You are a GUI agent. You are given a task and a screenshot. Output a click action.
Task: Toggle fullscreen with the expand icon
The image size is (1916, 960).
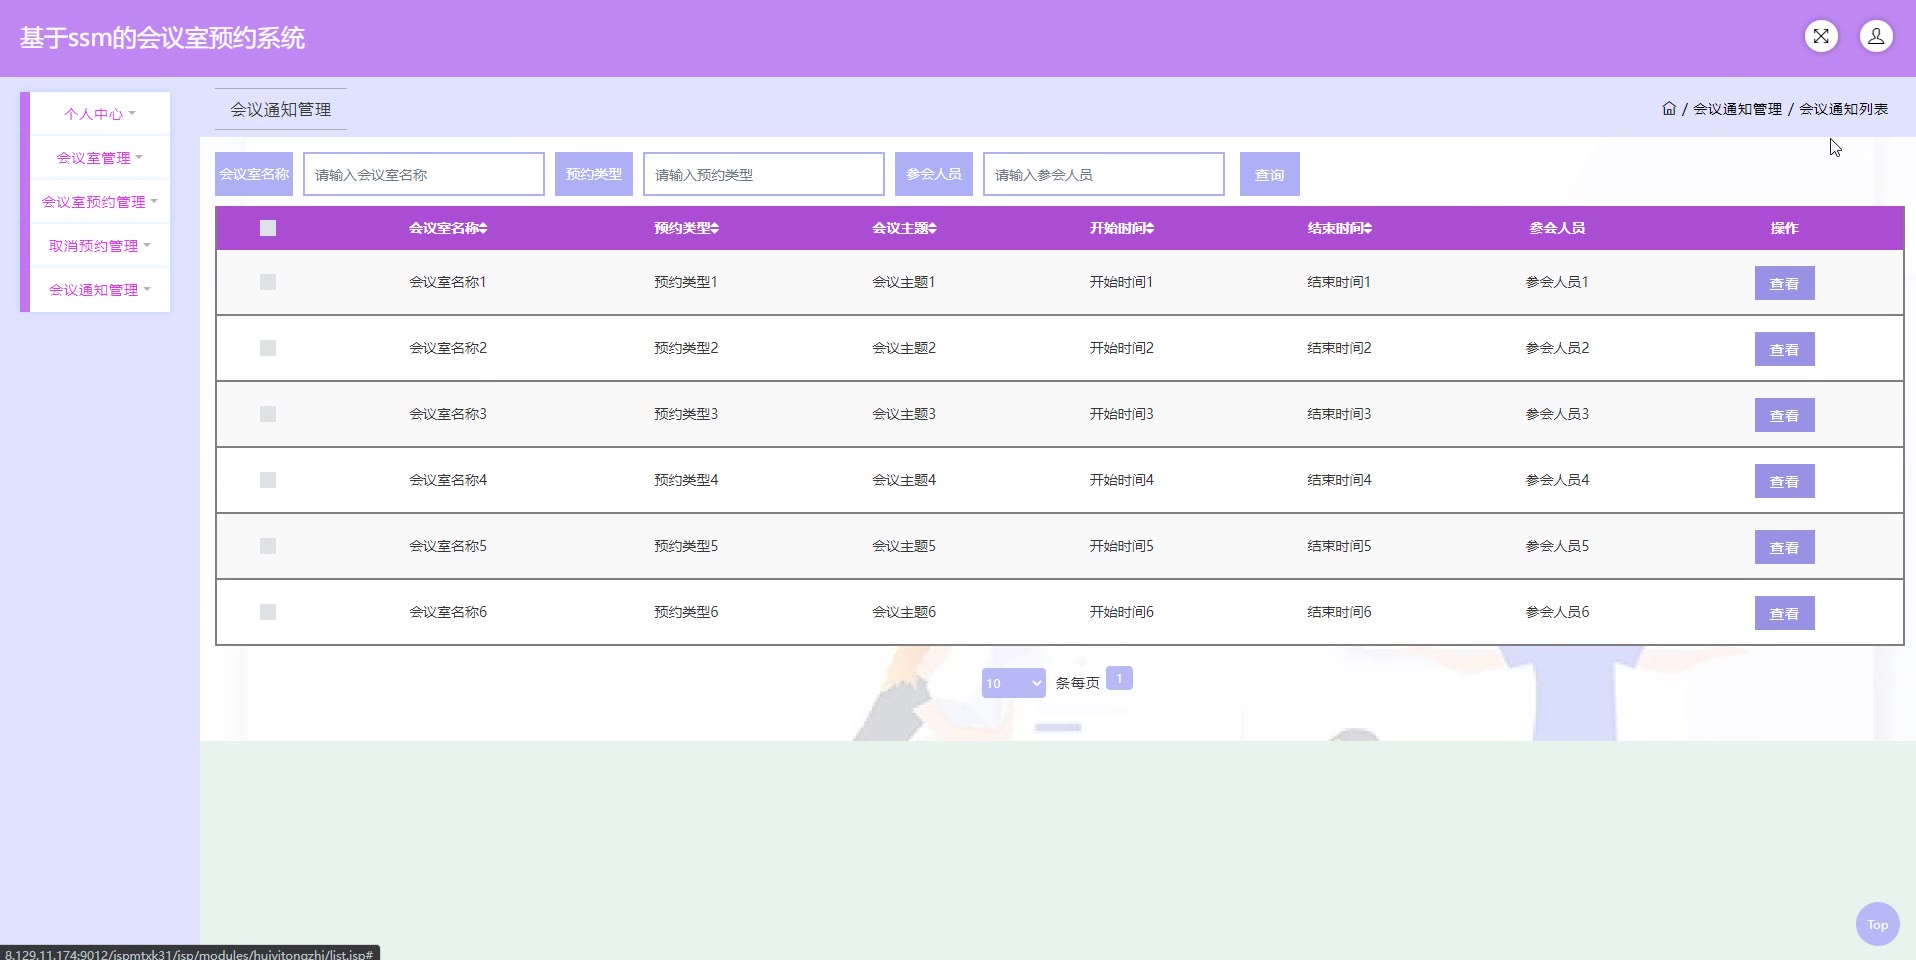[x=1821, y=36]
